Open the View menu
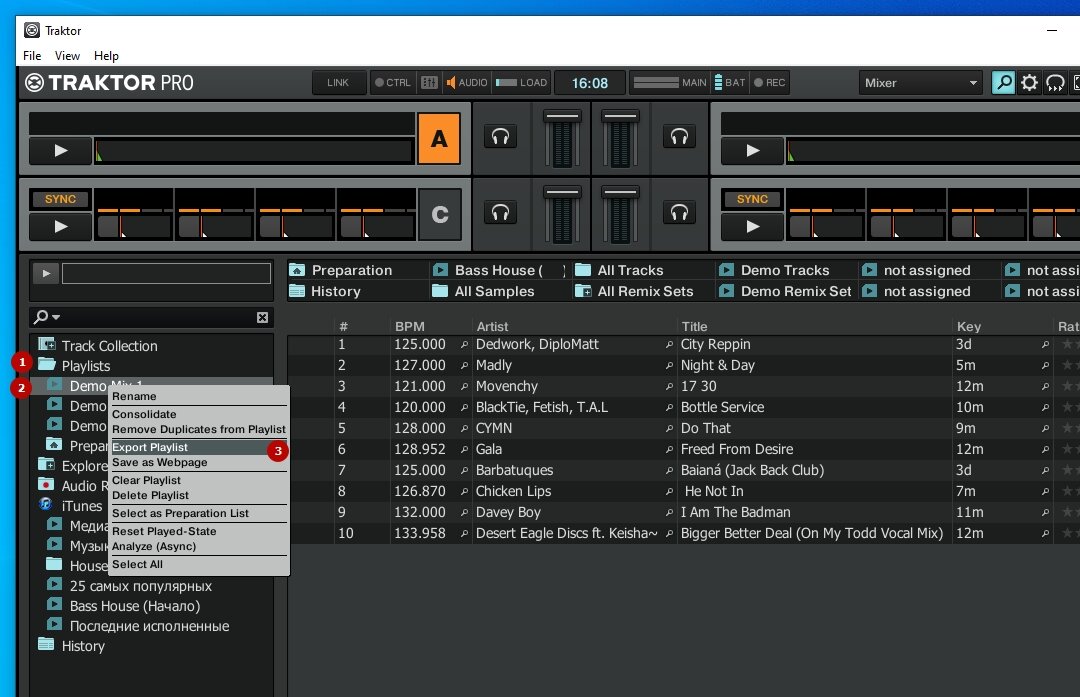This screenshot has height=697, width=1080. pyautogui.click(x=67, y=56)
